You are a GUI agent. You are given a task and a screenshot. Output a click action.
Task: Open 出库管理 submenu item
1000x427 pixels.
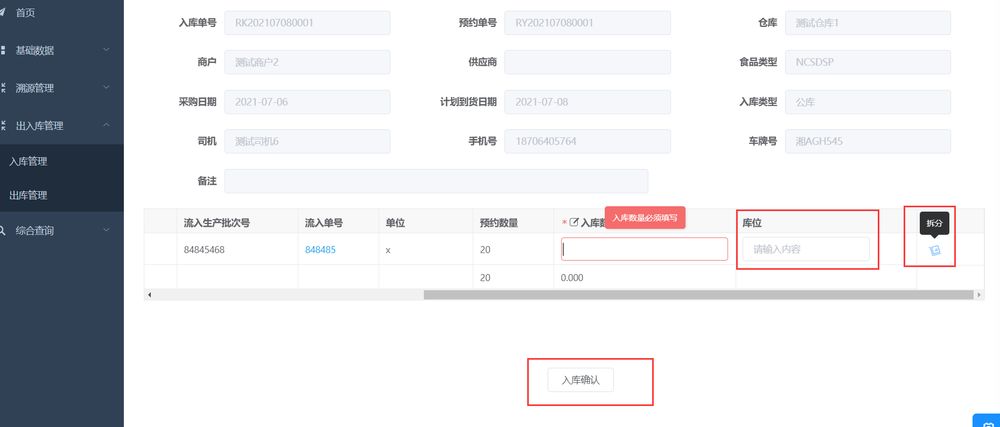click(x=28, y=195)
